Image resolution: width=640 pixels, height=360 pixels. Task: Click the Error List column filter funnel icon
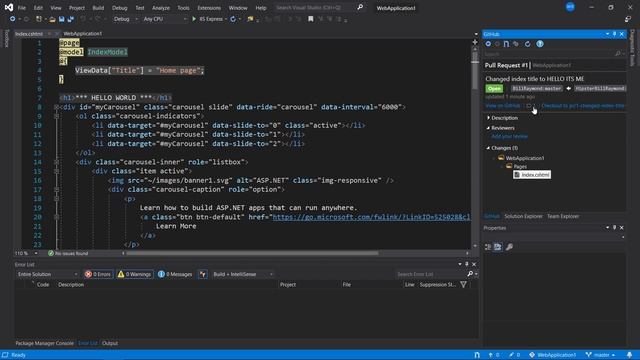click(x=464, y=284)
